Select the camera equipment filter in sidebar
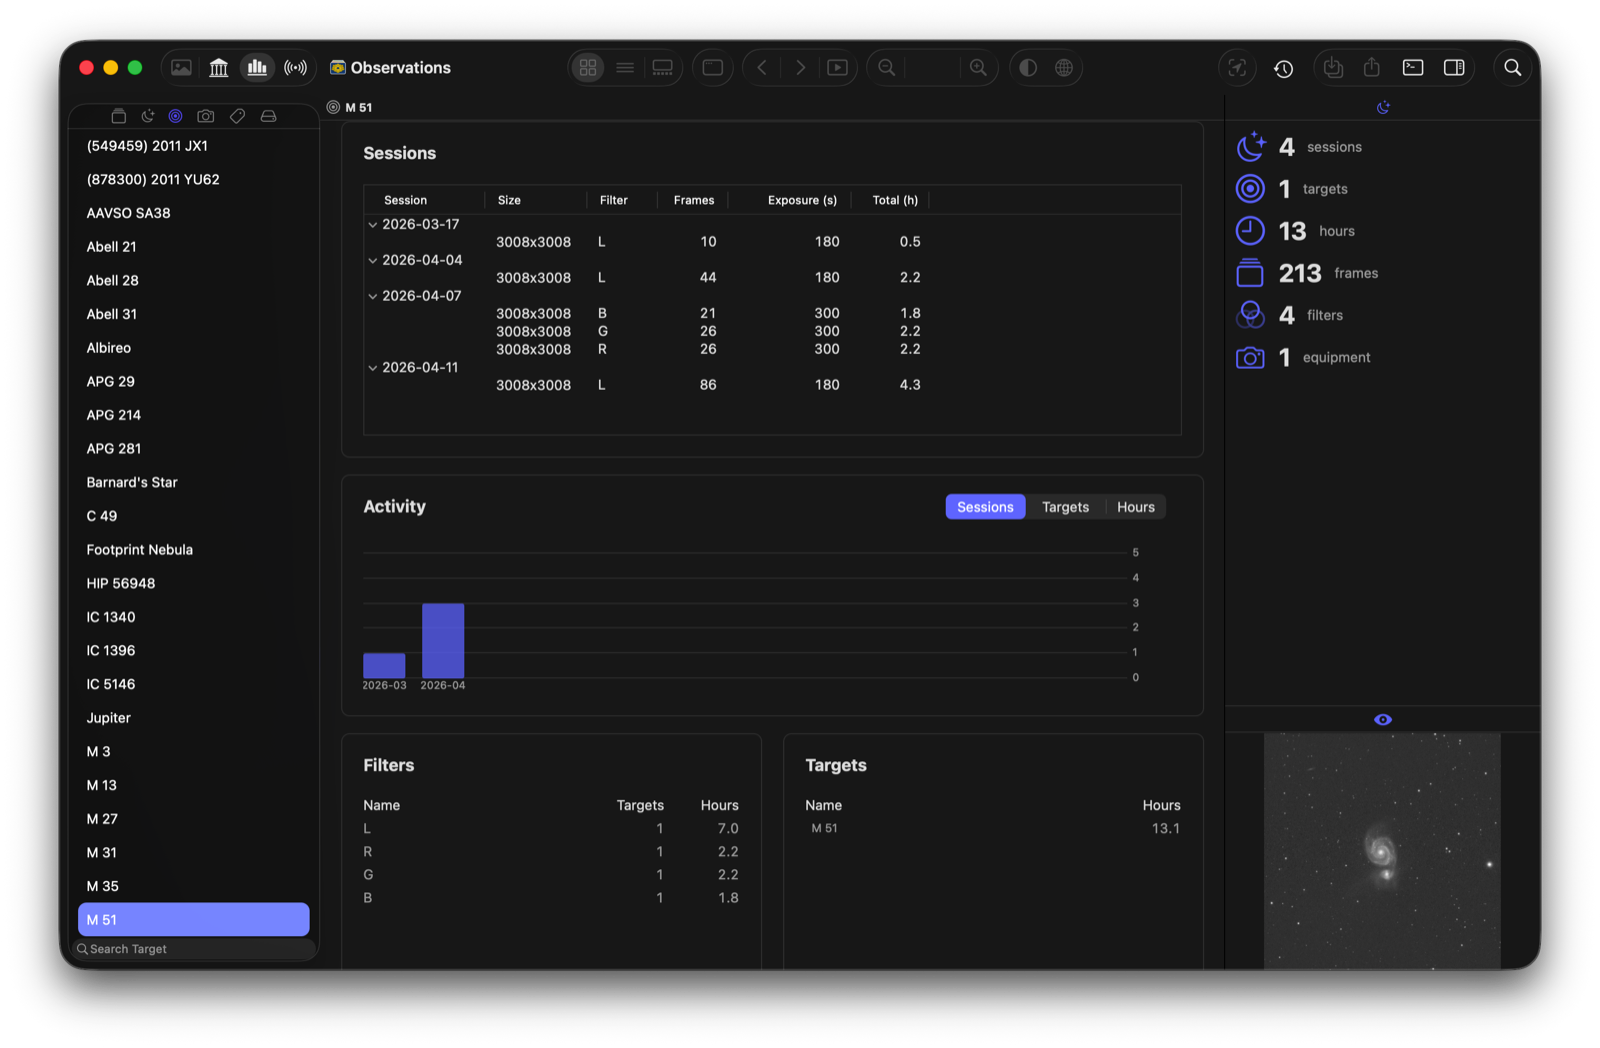The image size is (1600, 1048). pos(206,116)
